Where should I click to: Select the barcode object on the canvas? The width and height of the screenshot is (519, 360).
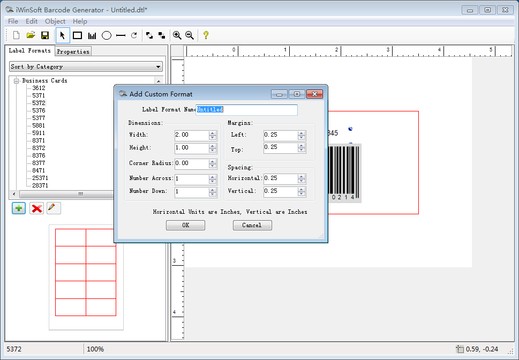pyautogui.click(x=344, y=173)
